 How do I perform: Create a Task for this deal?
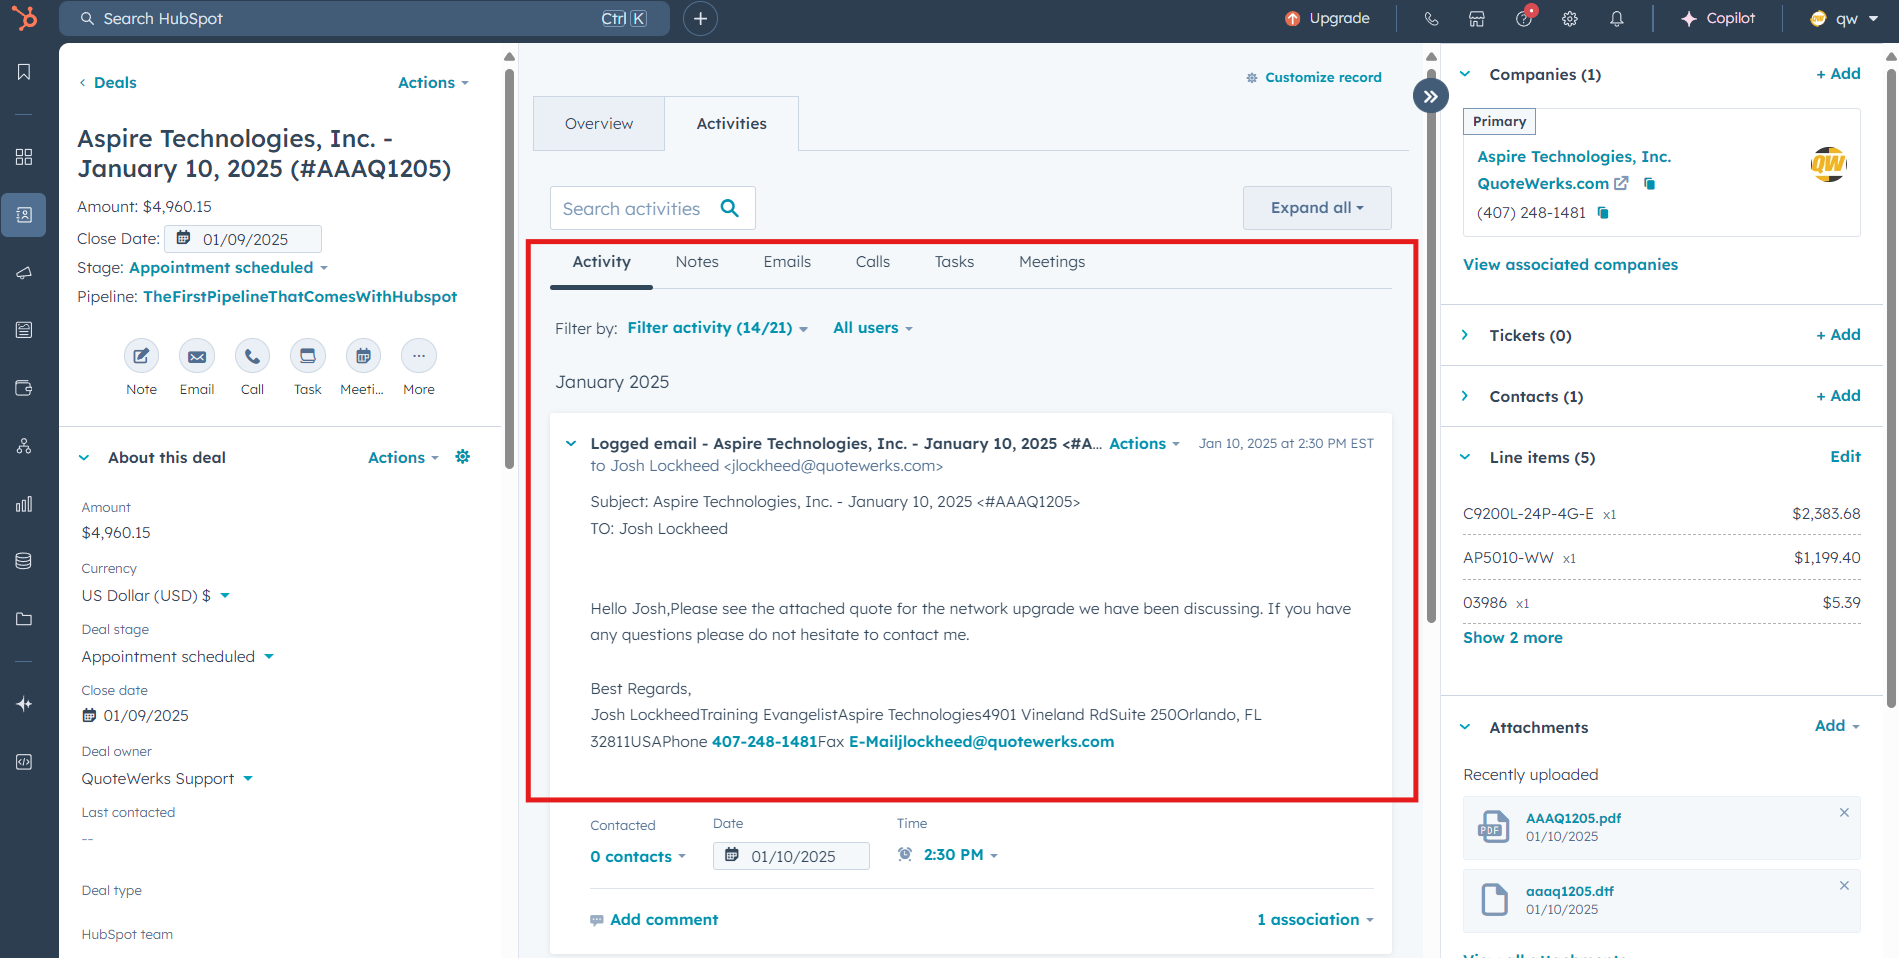[x=307, y=356]
